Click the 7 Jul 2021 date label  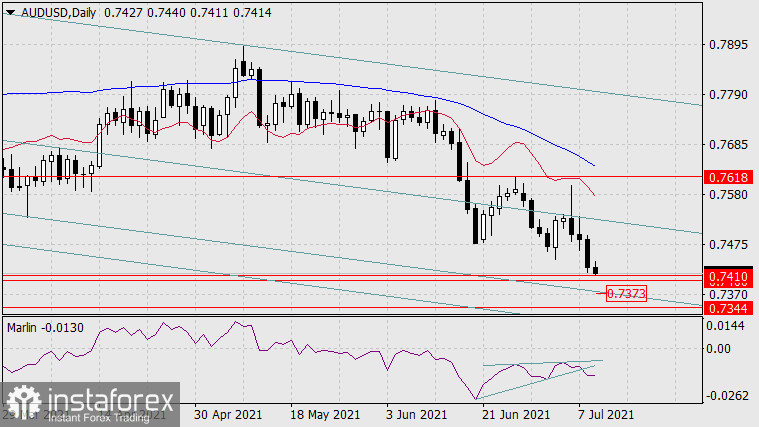point(603,414)
